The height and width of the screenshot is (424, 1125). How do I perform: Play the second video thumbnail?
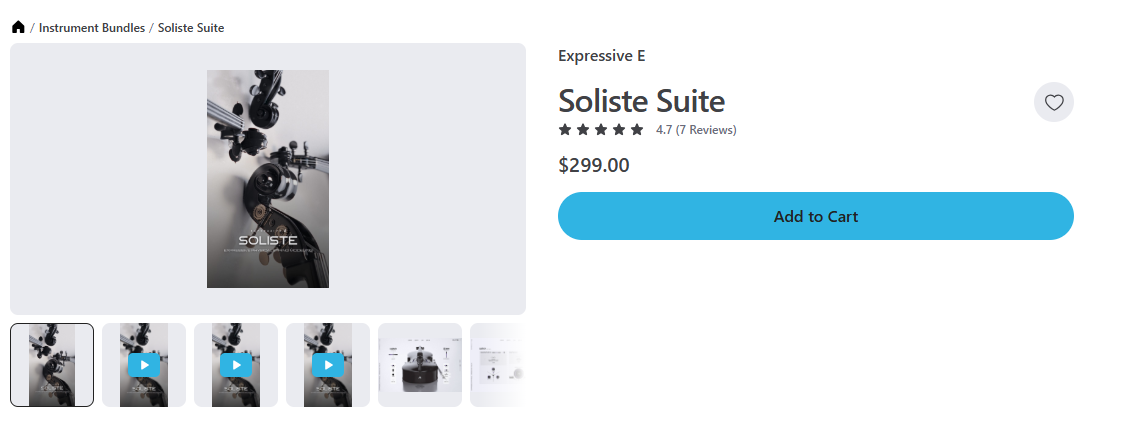click(236, 365)
